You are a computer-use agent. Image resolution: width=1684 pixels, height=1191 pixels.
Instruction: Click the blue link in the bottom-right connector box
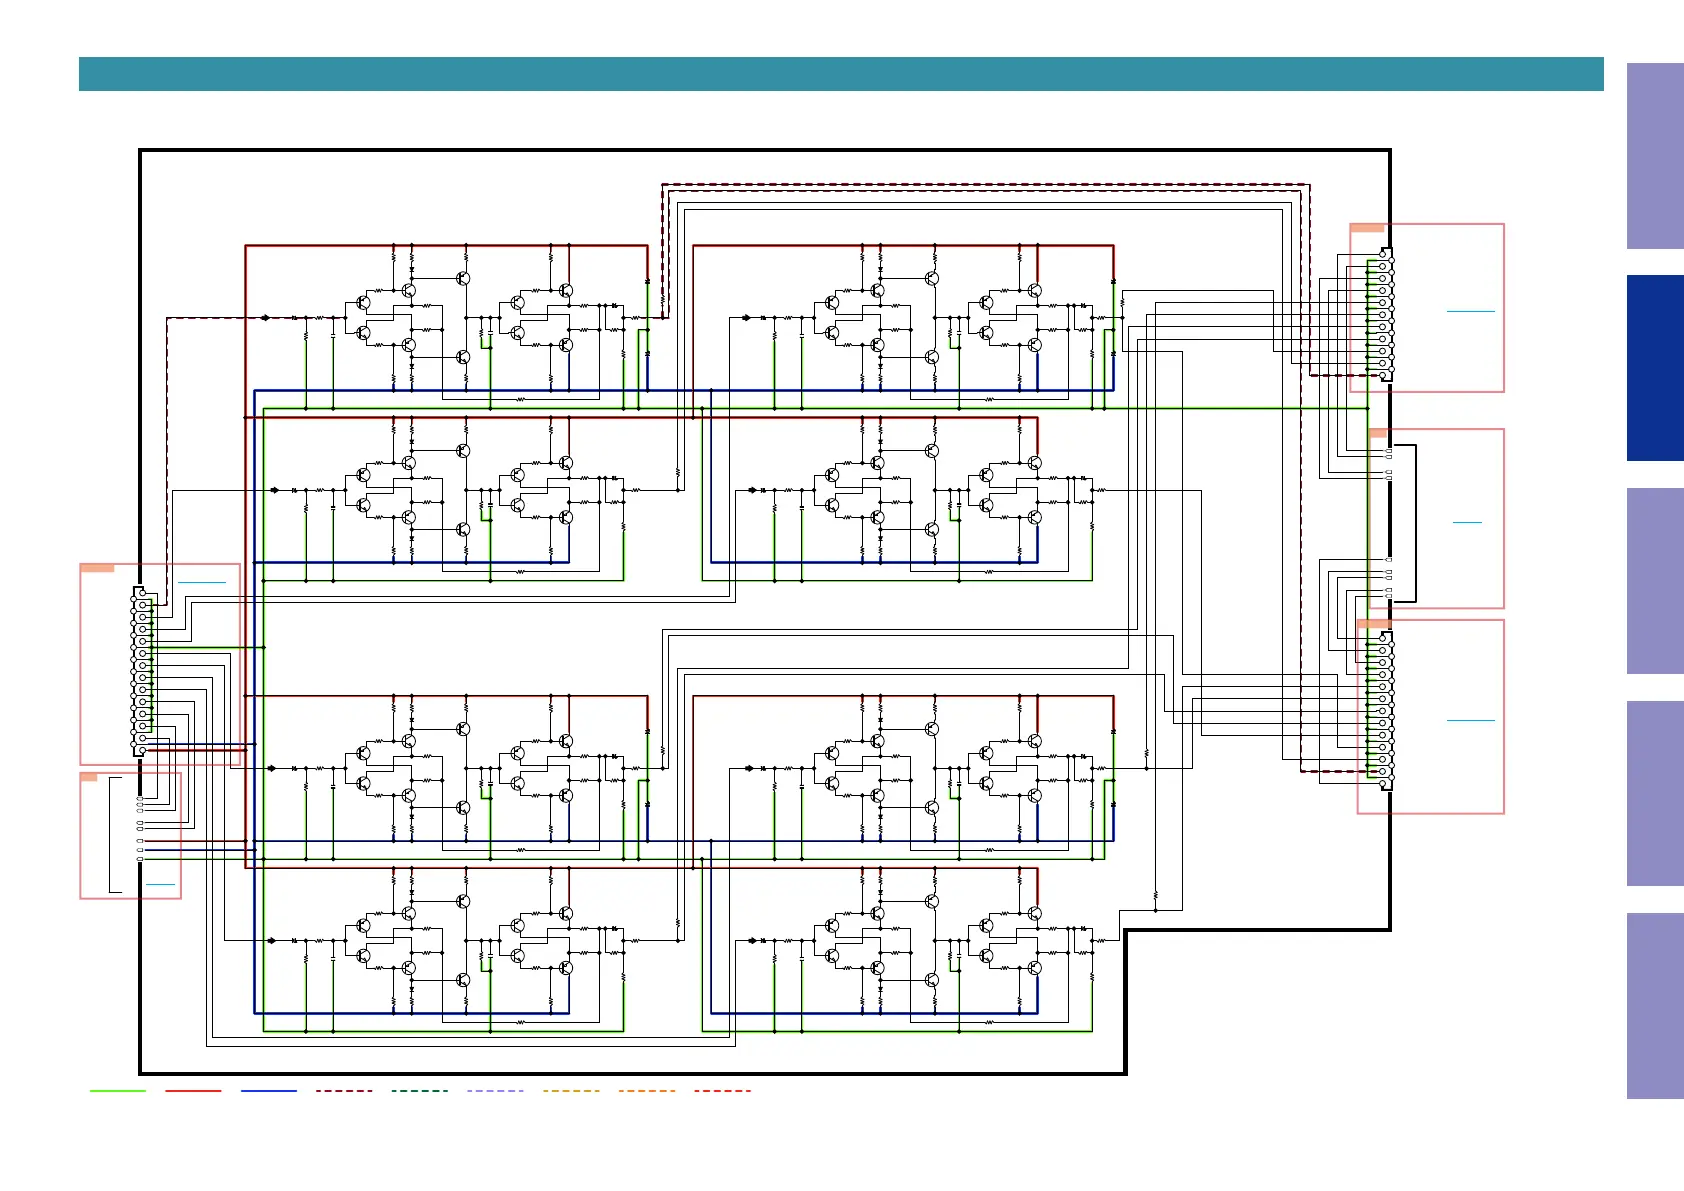click(x=1470, y=720)
